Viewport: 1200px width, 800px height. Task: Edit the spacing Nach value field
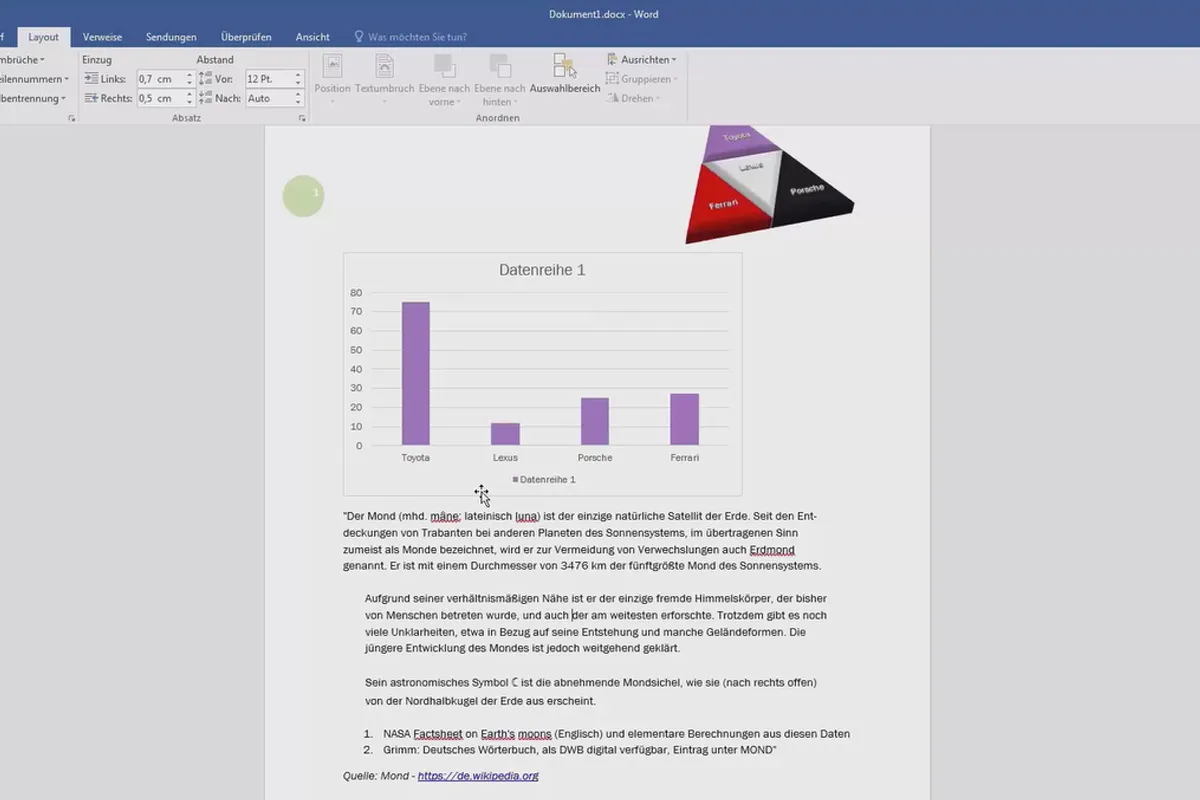pyautogui.click(x=268, y=98)
